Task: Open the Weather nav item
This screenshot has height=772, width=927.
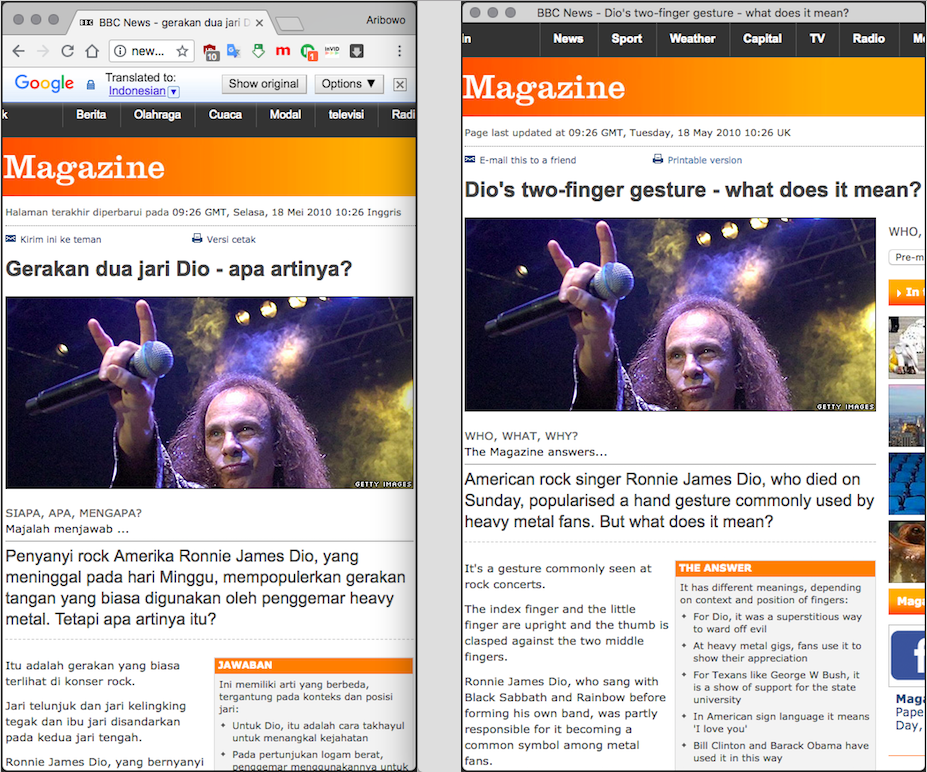Action: (x=692, y=39)
